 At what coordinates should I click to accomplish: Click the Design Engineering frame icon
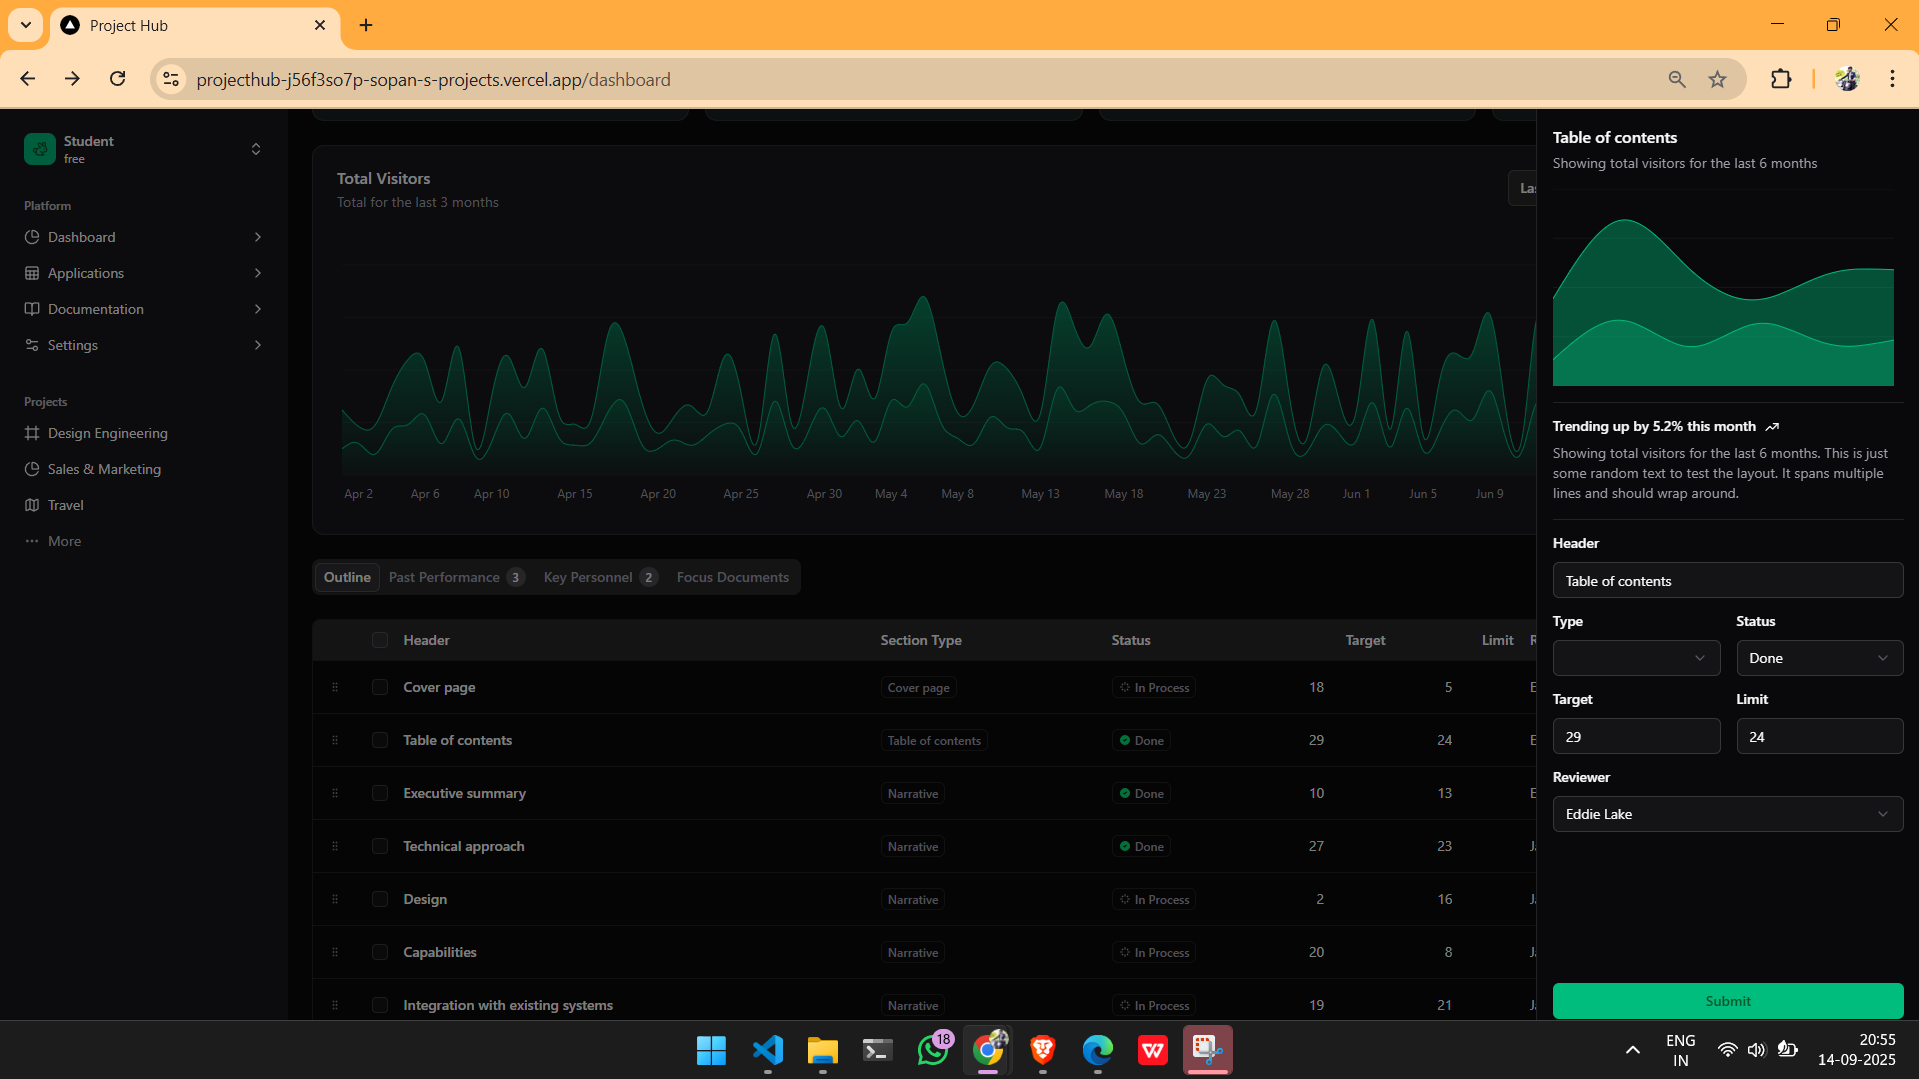[32, 433]
